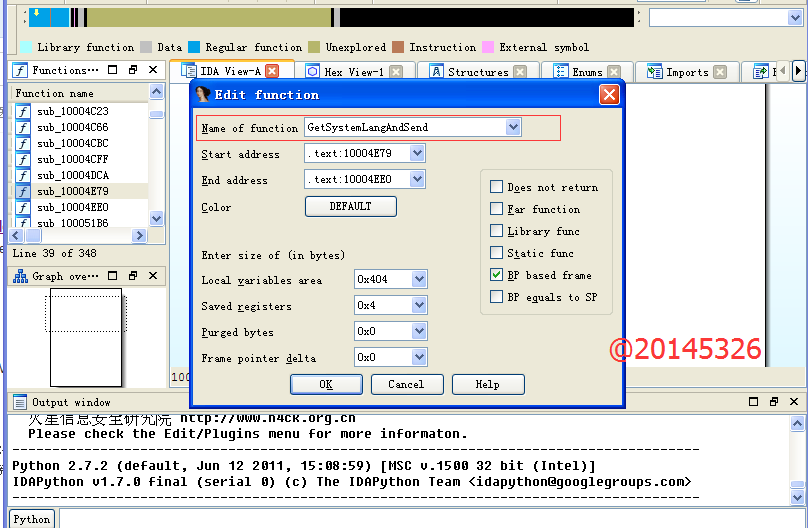
Task: Uncheck BP based frame option
Action: 497,275
